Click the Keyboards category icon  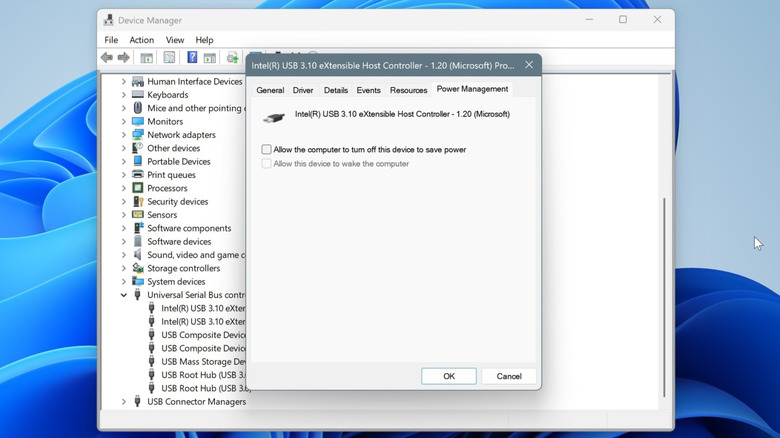click(x=138, y=95)
